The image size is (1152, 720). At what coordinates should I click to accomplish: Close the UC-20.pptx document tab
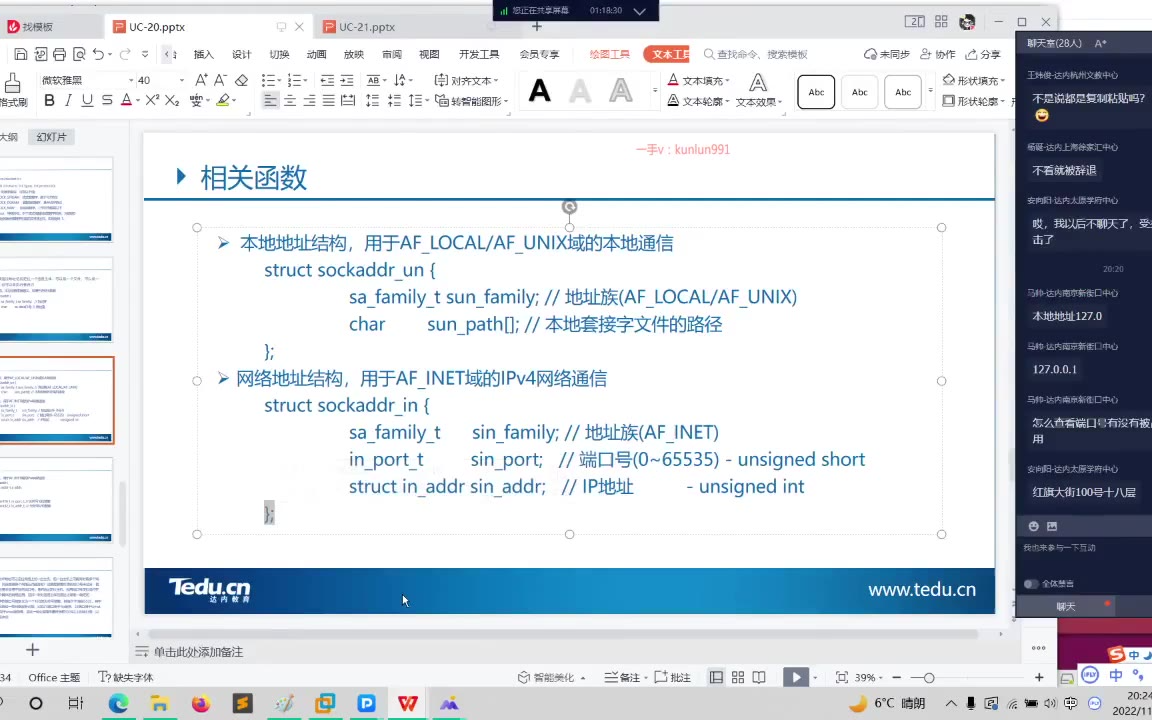(x=299, y=26)
